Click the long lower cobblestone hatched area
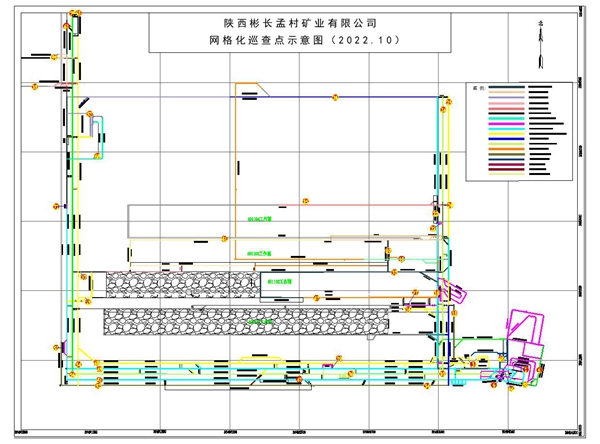This screenshot has height=444, width=600. tap(246, 322)
